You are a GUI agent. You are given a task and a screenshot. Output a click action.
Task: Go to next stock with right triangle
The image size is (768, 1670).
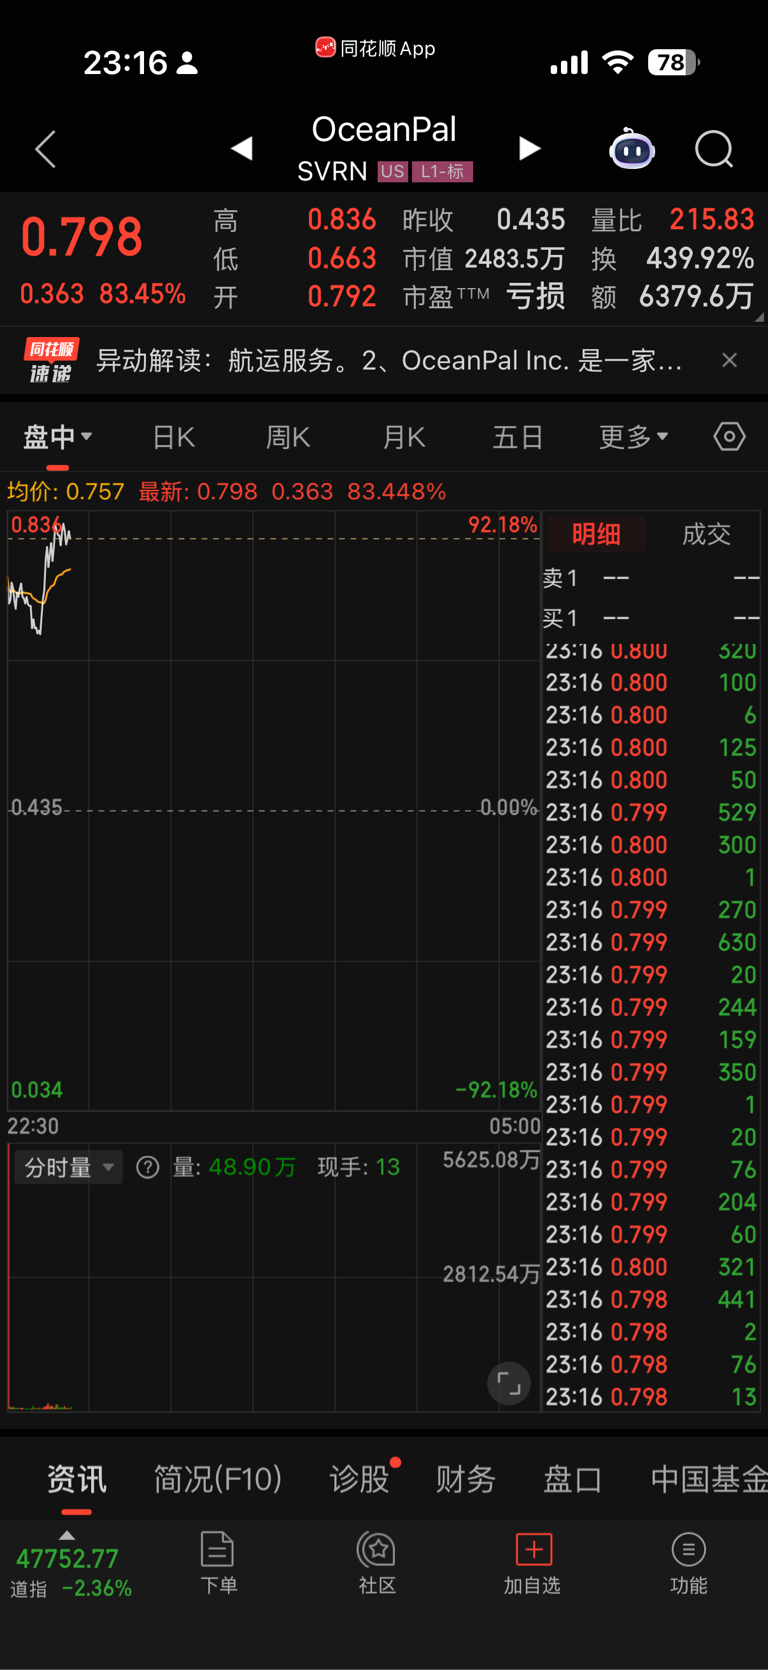point(529,149)
